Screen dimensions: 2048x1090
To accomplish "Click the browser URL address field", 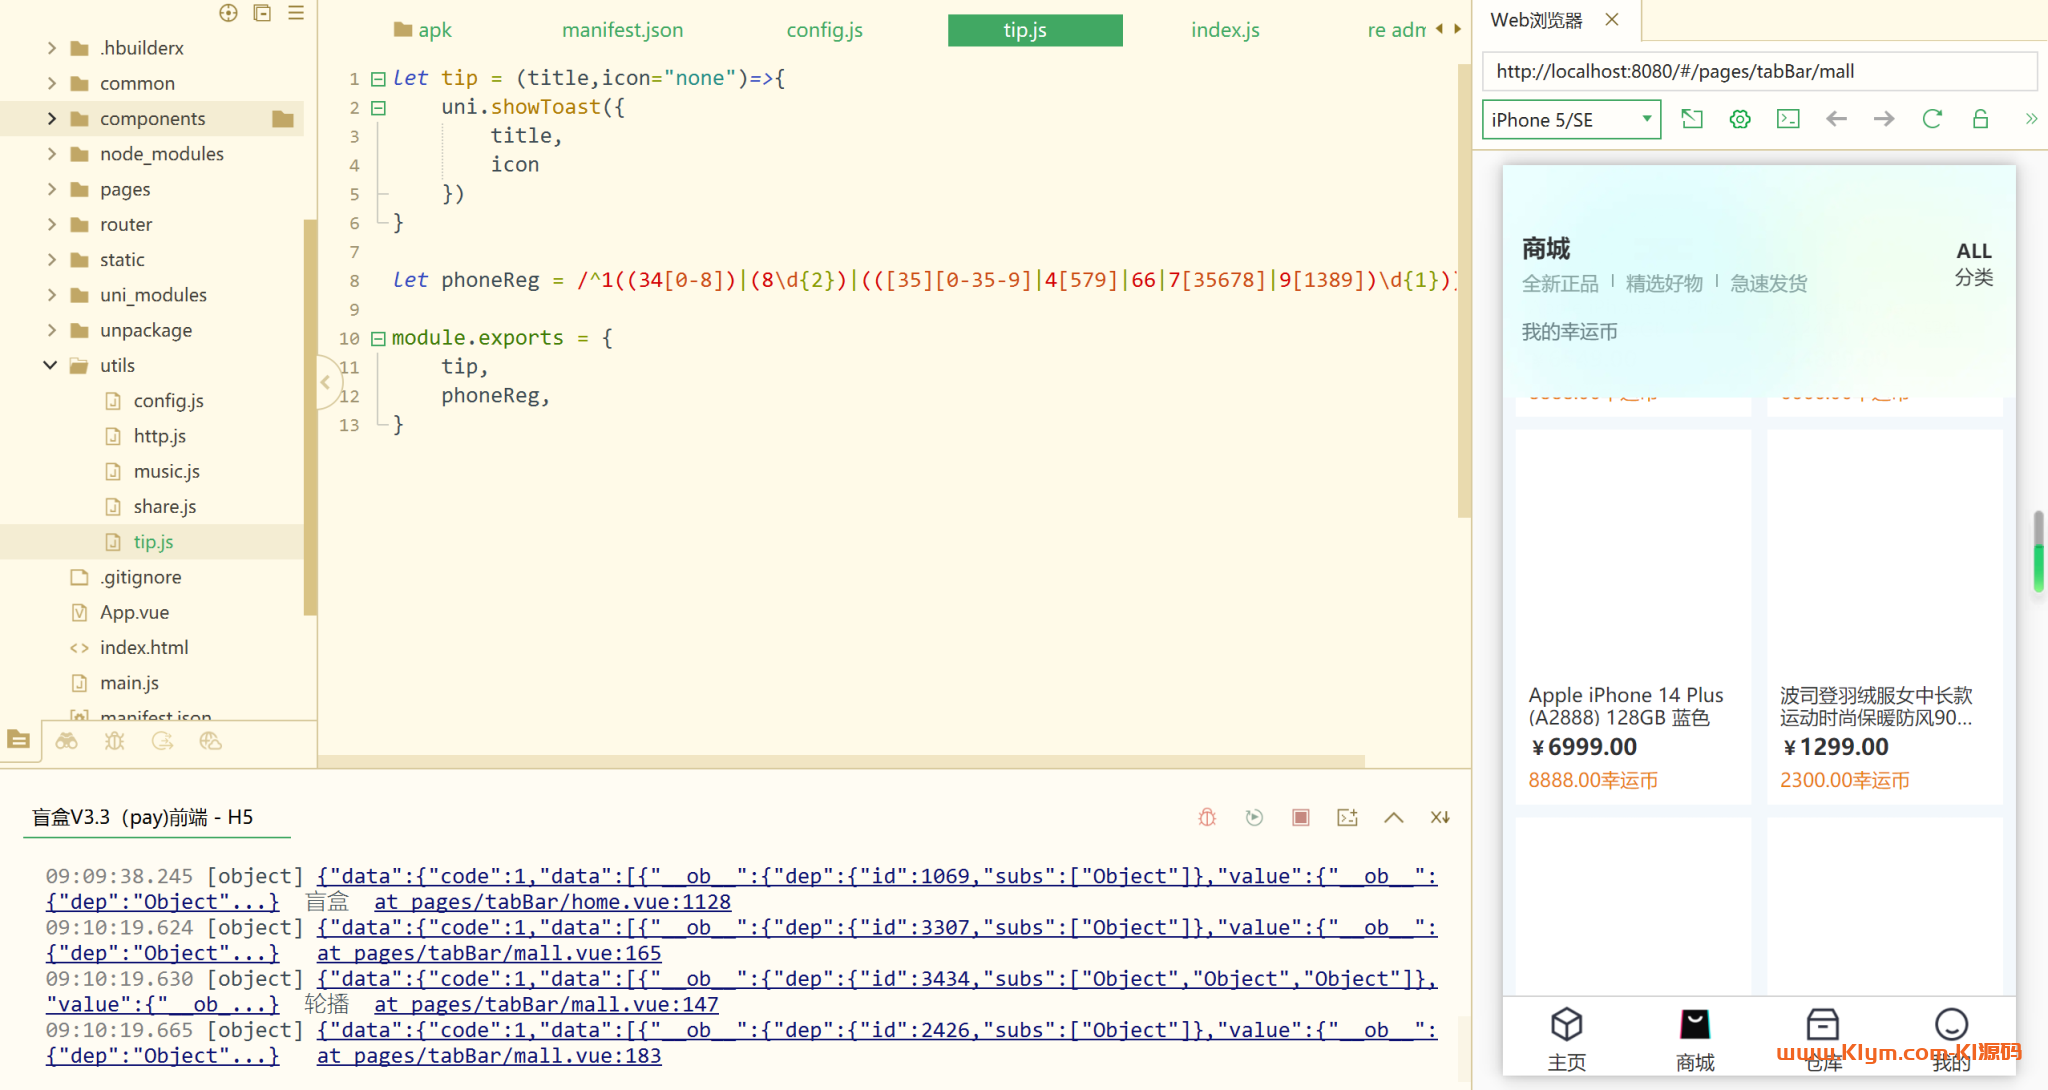I will pyautogui.click(x=1758, y=71).
